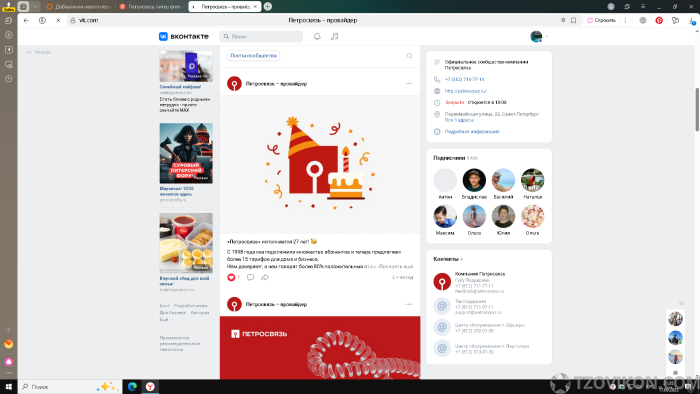The image size is (700, 394).
Task: Select the community posts tab
Action: tap(254, 55)
